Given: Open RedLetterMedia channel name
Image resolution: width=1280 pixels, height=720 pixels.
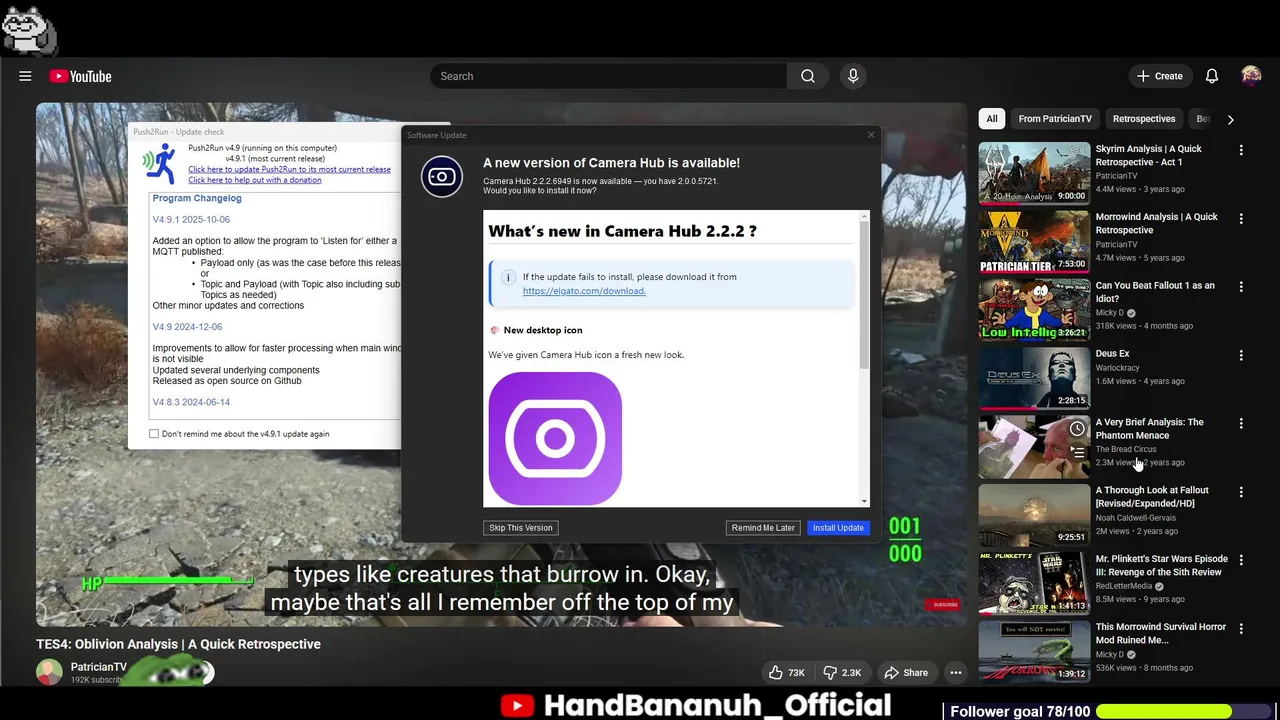Looking at the screenshot, I should (x=1125, y=586).
